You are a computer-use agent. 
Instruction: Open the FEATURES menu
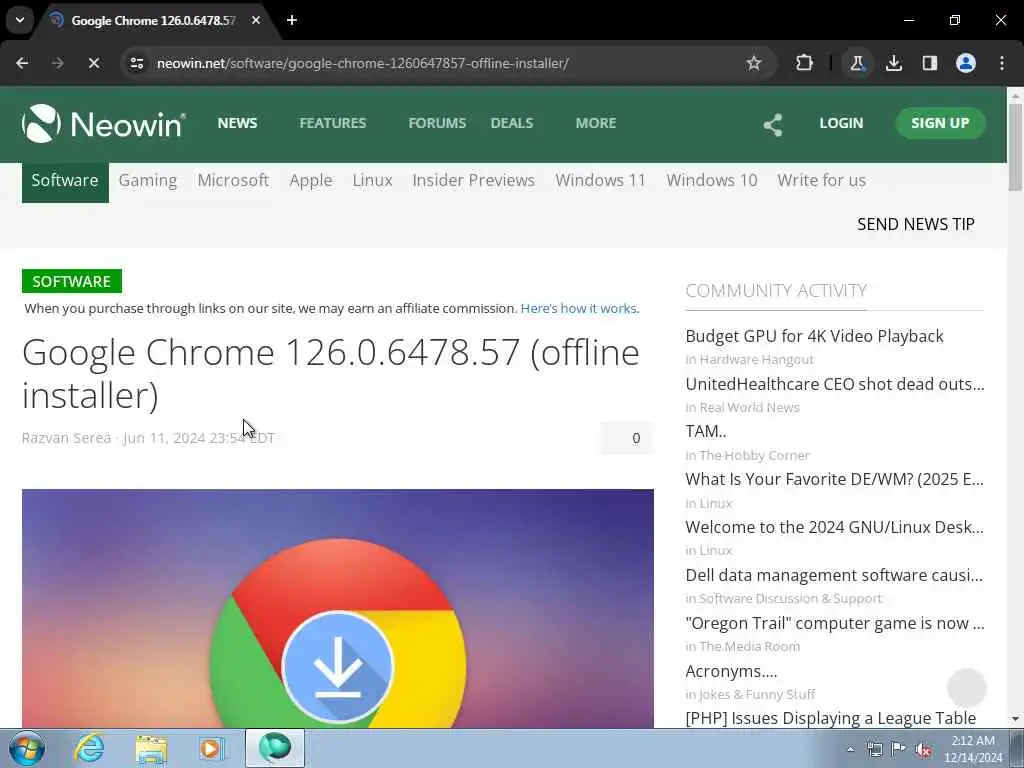(x=332, y=123)
